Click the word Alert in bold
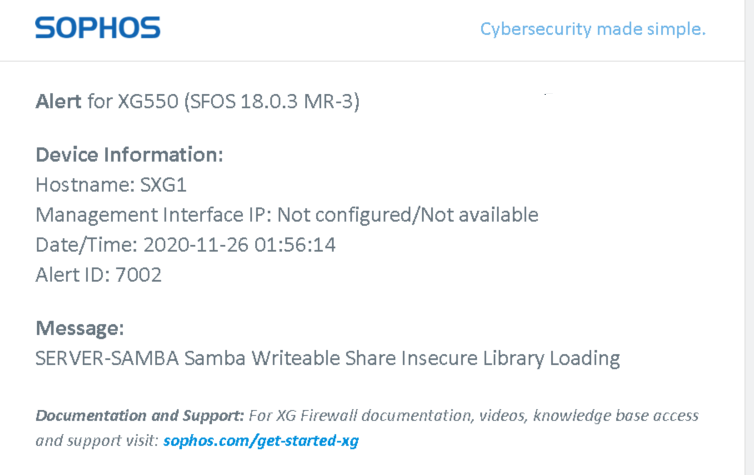Viewport: 756px width, 475px height. [58, 102]
